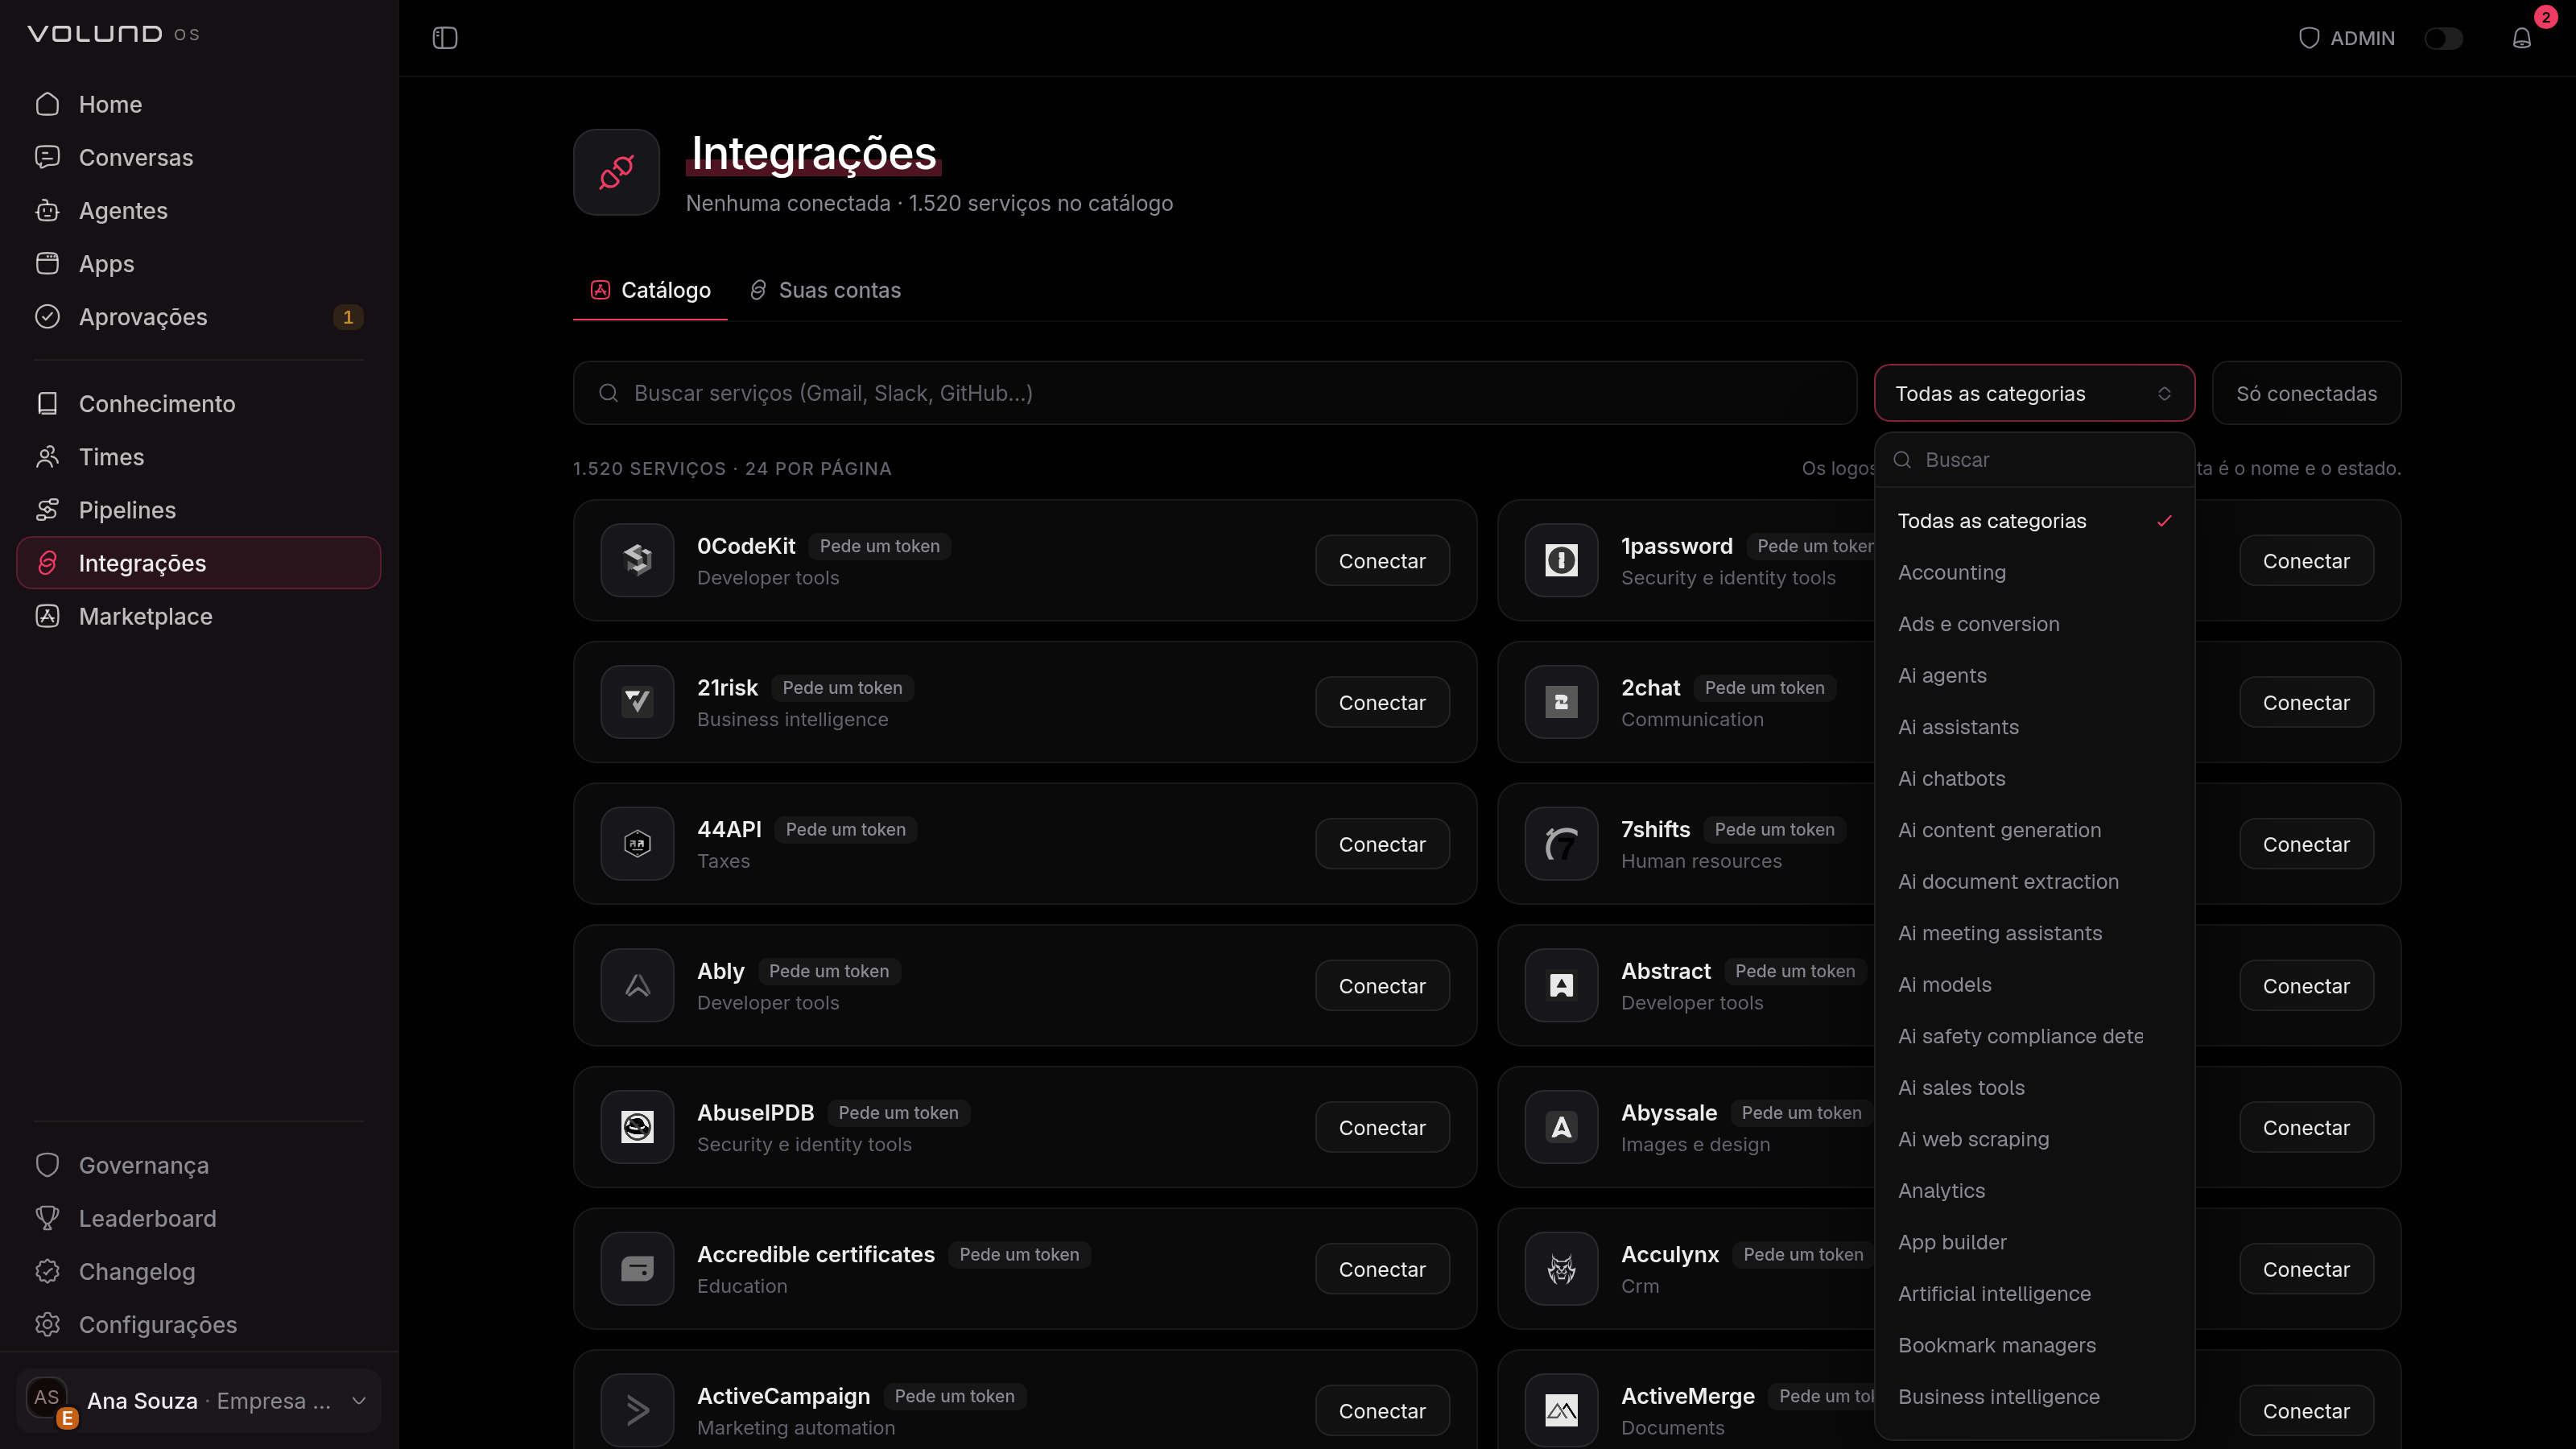Viewport: 2576px width, 1449px height.
Task: Go to Agentes in the sidebar
Action: point(198,210)
